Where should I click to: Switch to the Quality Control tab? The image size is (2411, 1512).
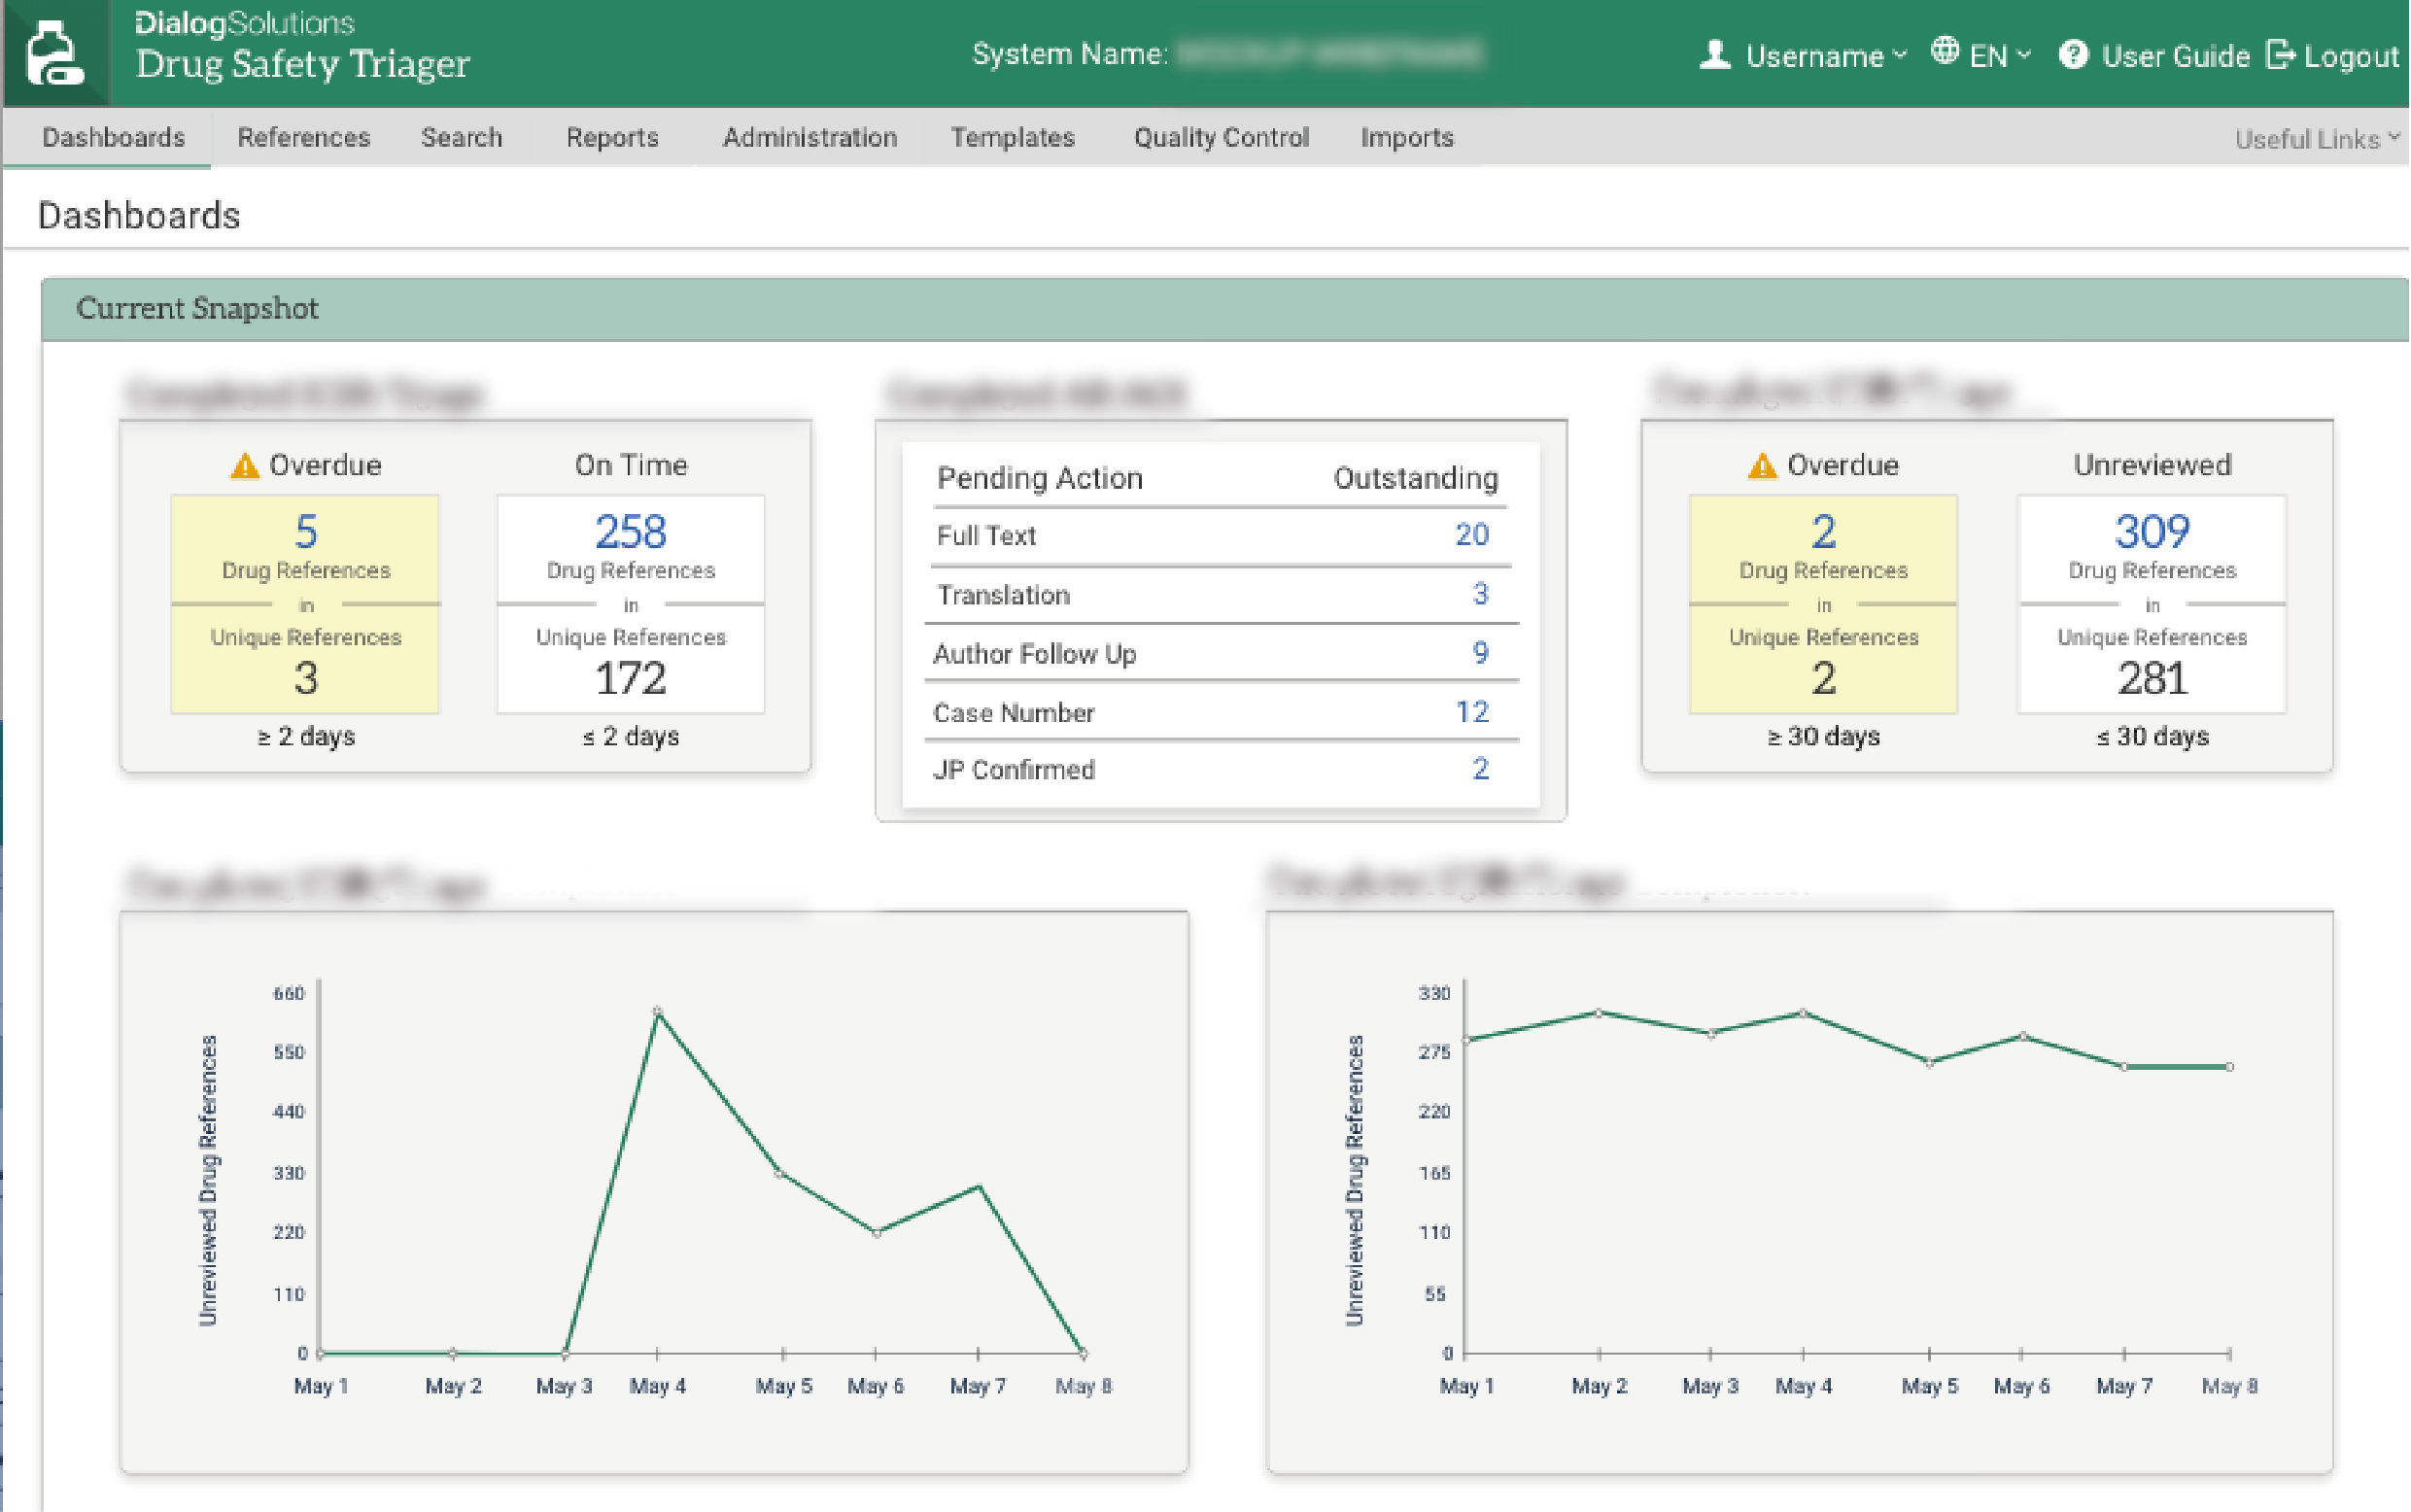click(1221, 138)
